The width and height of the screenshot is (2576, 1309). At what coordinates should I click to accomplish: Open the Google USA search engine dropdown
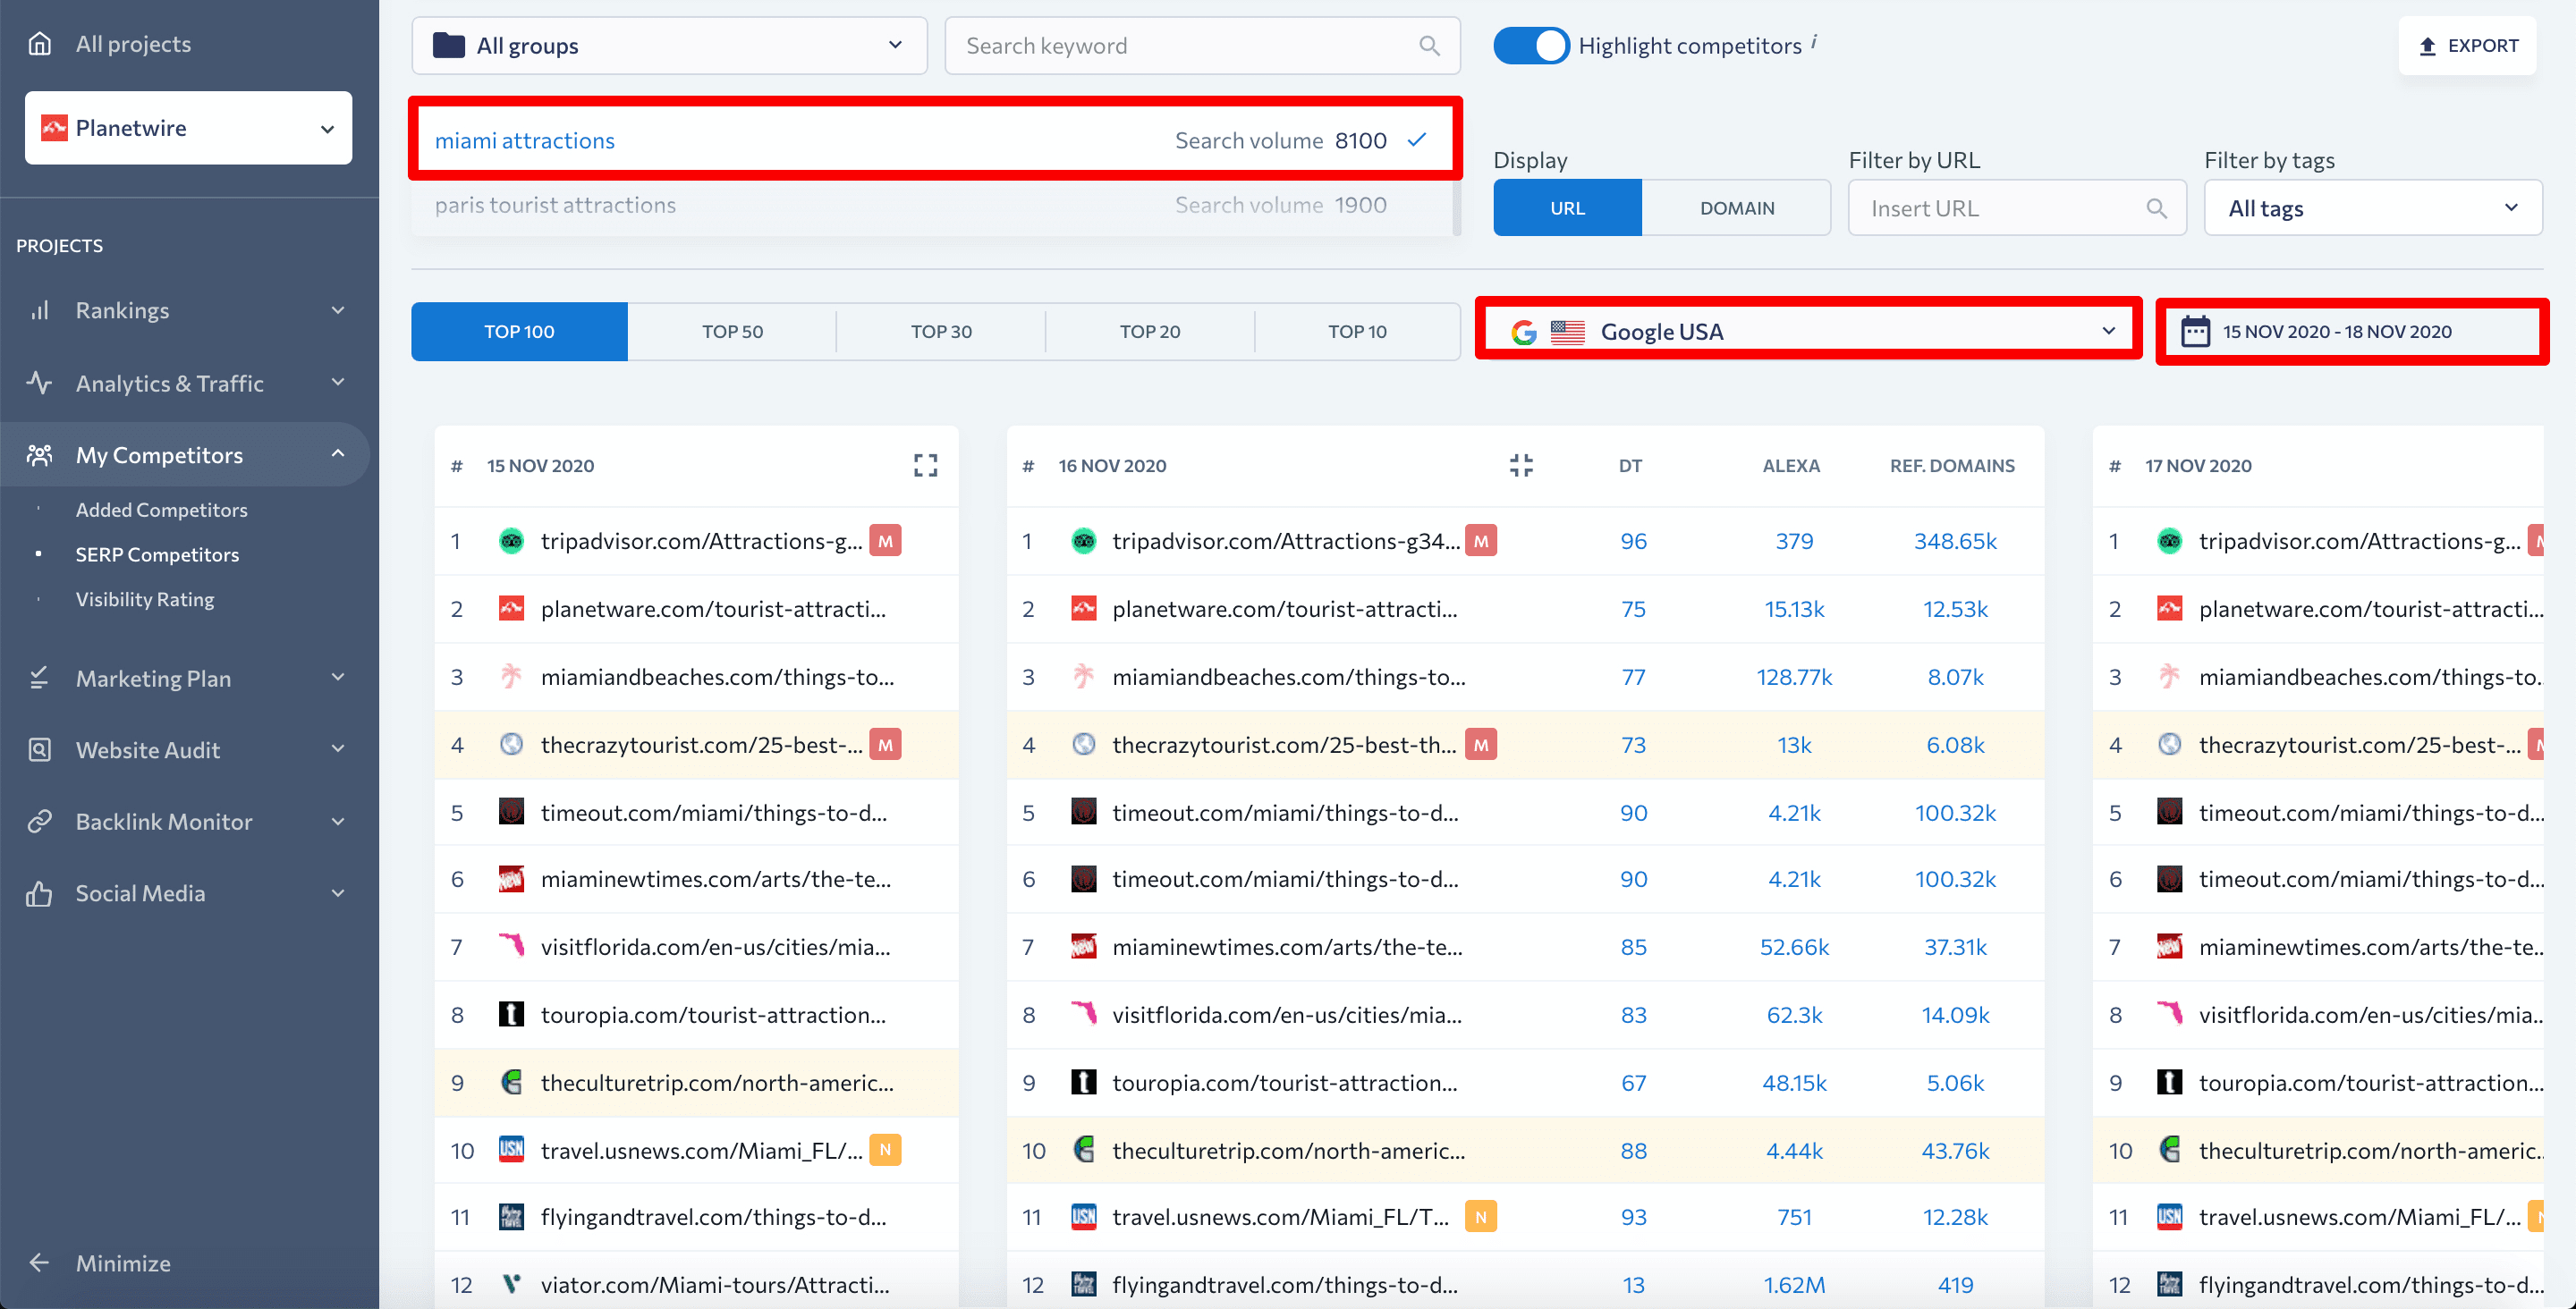coord(1808,332)
